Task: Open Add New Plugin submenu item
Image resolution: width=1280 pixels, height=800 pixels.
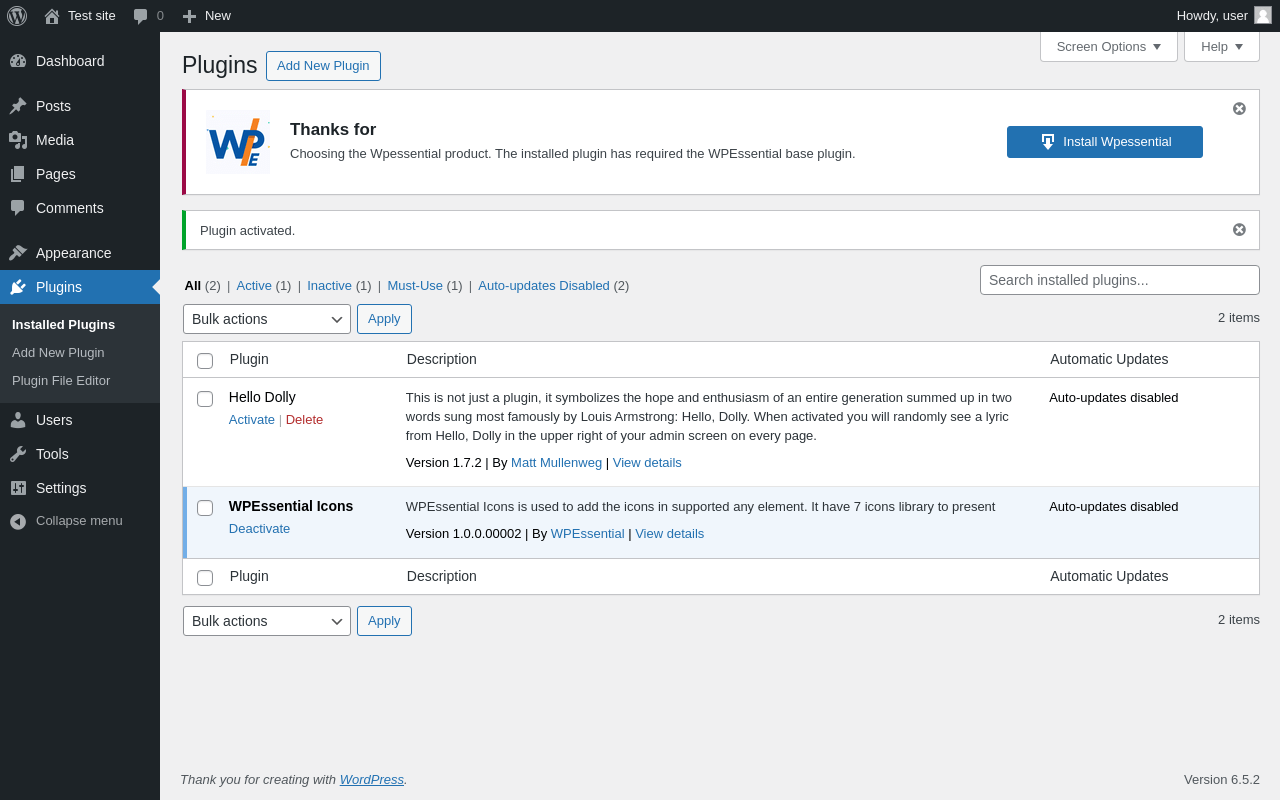Action: (80, 353)
